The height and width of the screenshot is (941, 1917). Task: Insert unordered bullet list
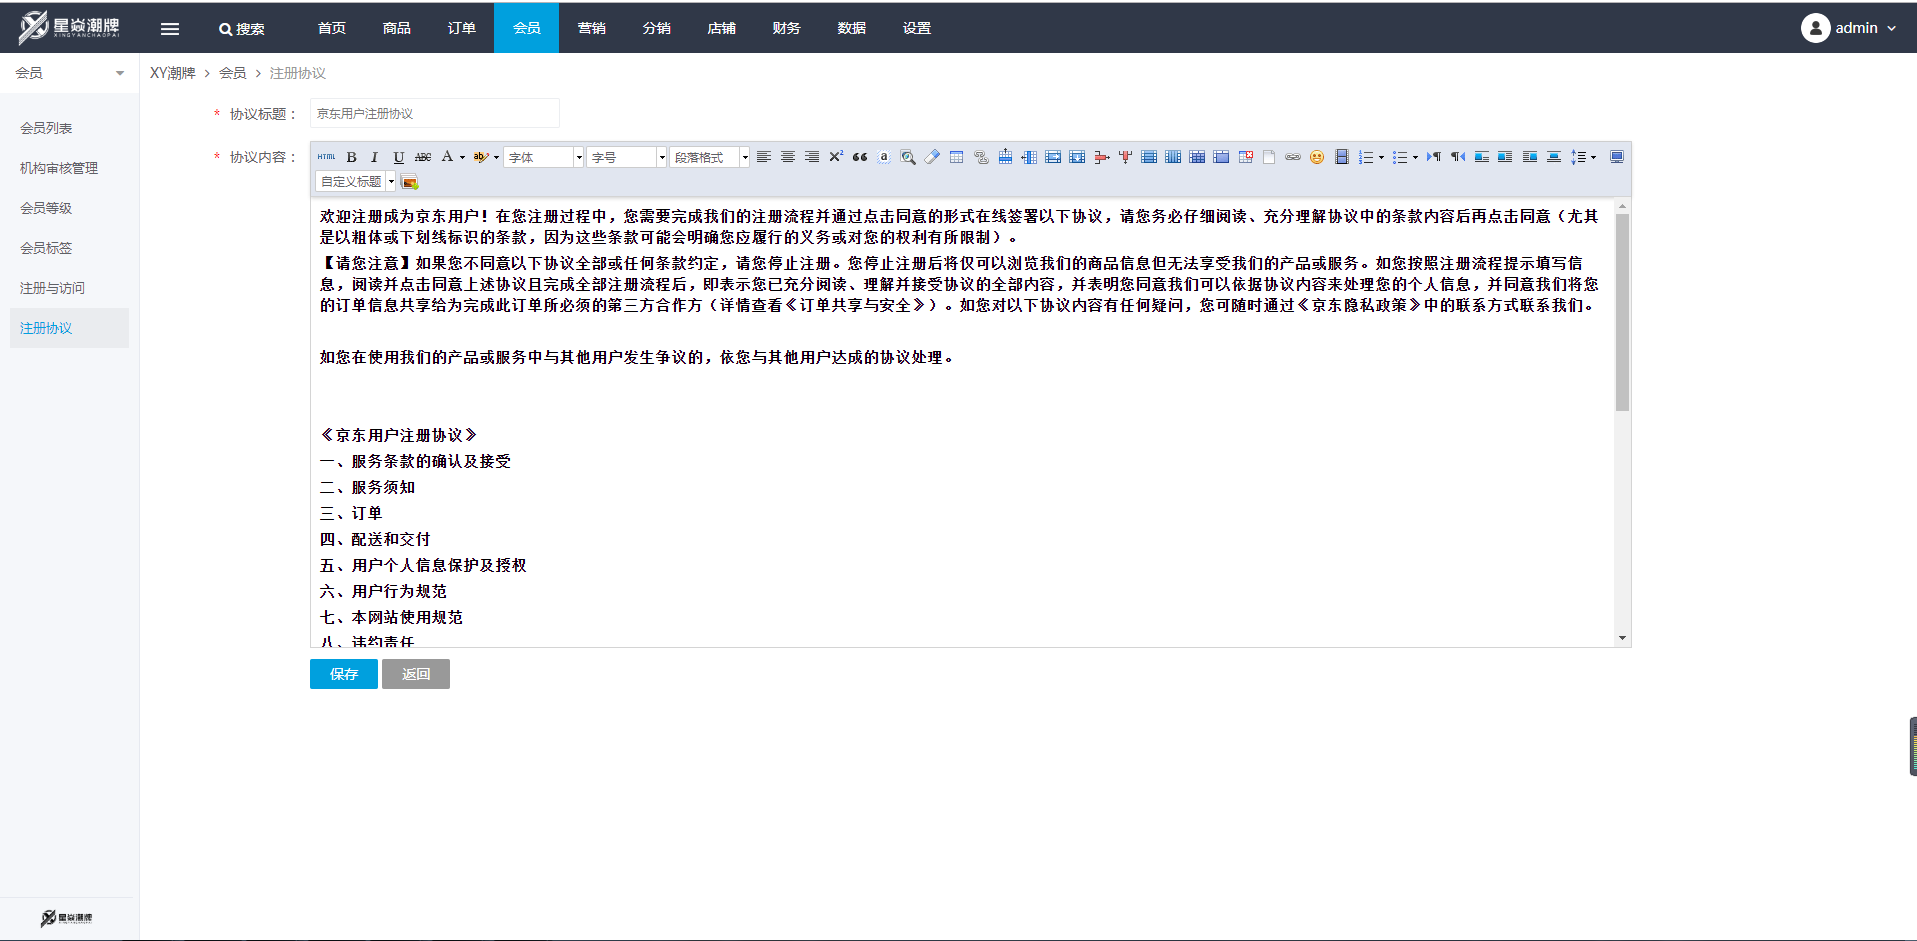1399,157
